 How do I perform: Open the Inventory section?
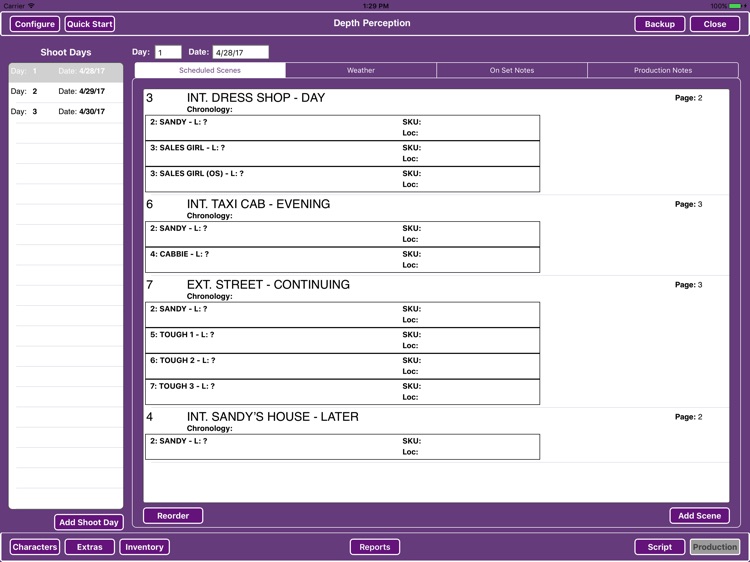[144, 547]
